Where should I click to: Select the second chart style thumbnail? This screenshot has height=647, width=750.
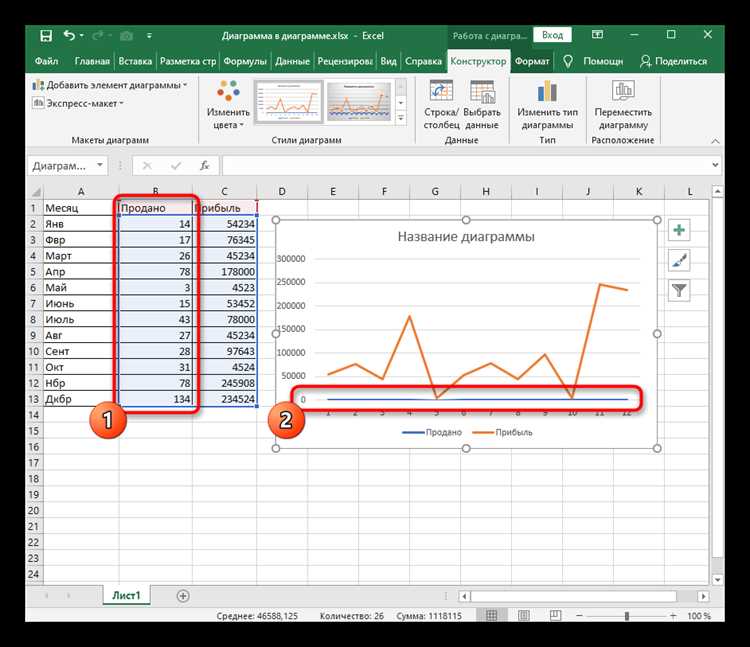point(359,102)
